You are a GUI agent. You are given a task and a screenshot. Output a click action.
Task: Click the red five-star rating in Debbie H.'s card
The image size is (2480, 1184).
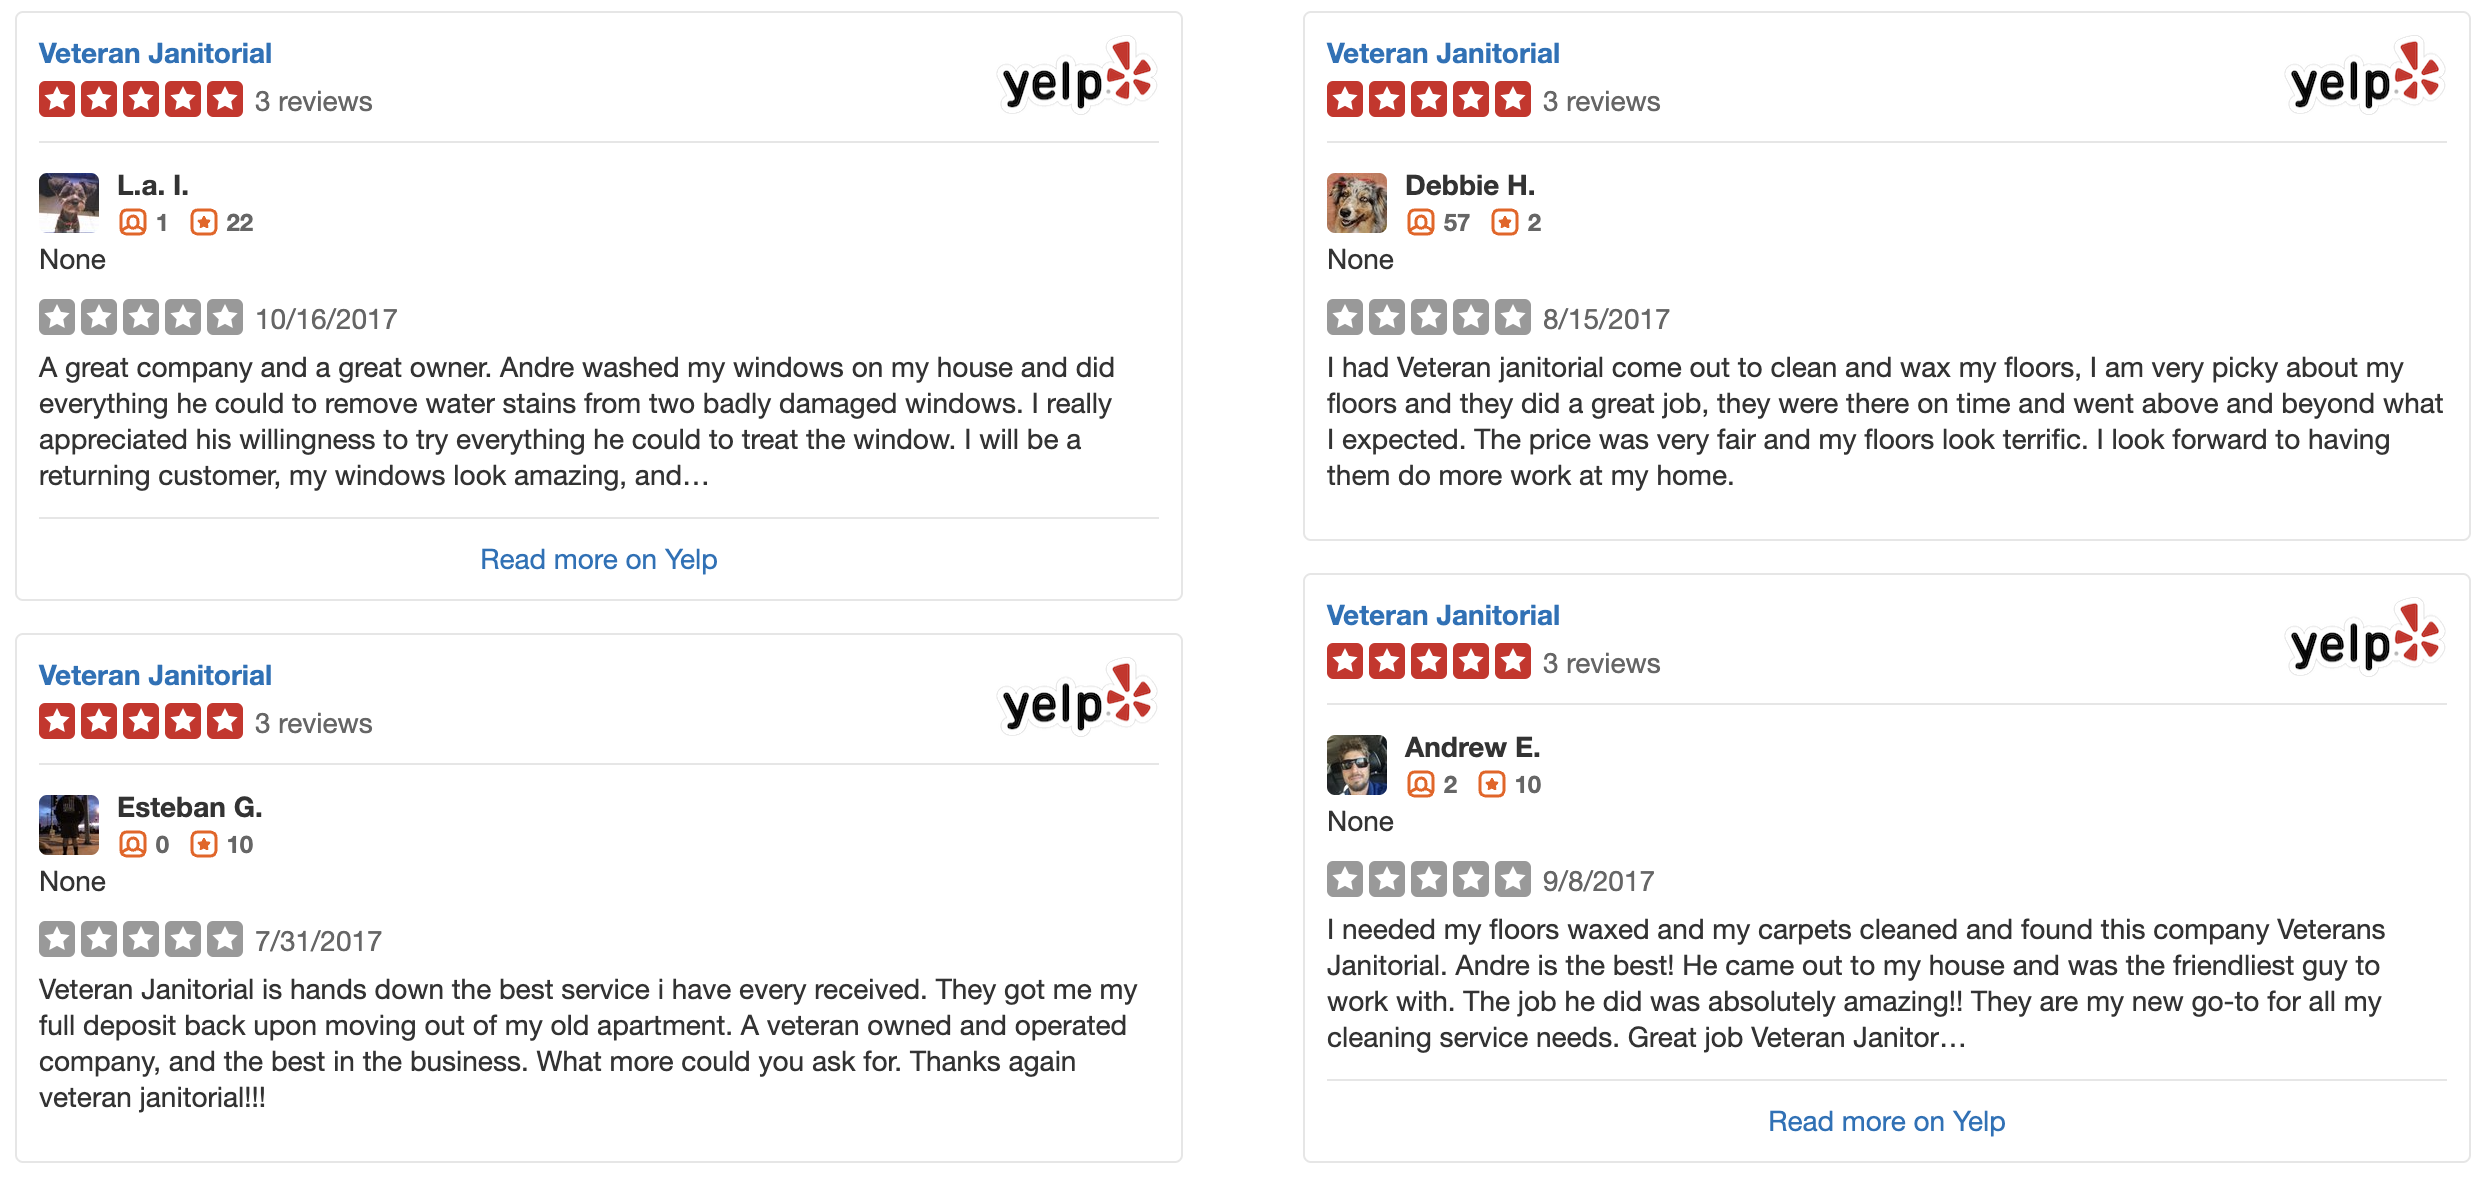[x=1428, y=100]
